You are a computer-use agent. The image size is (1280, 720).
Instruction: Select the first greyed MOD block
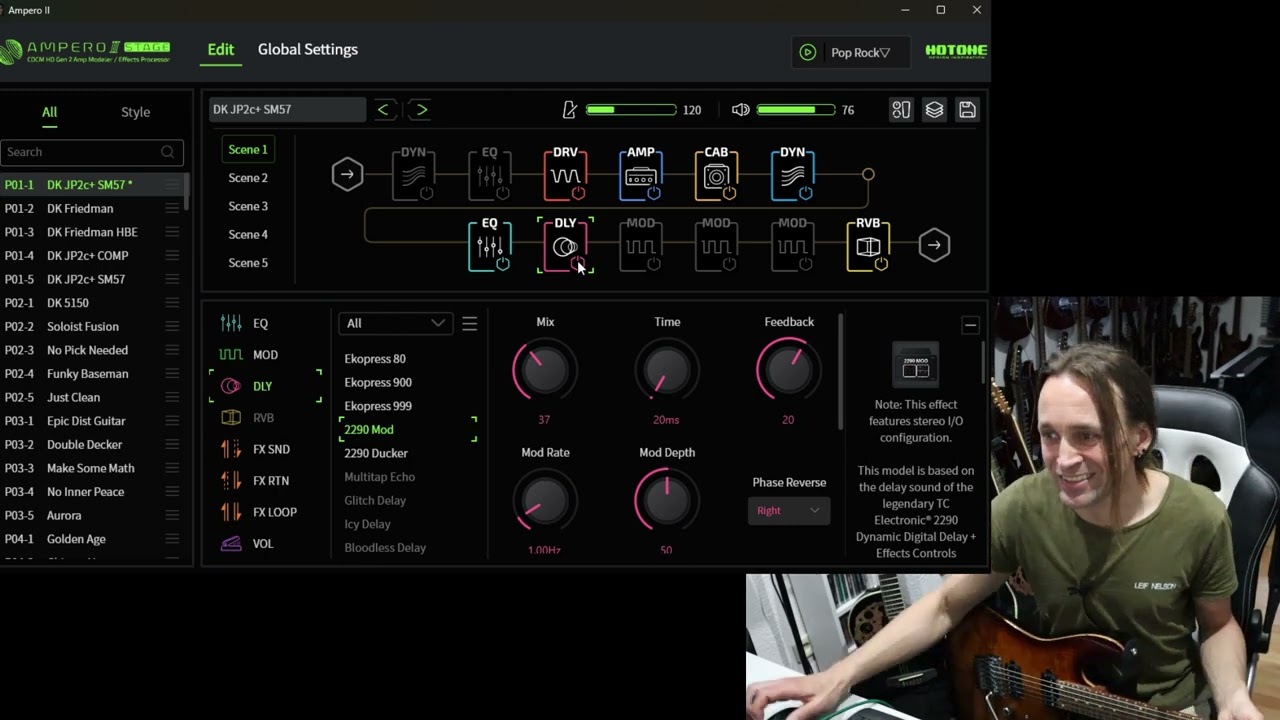(641, 245)
